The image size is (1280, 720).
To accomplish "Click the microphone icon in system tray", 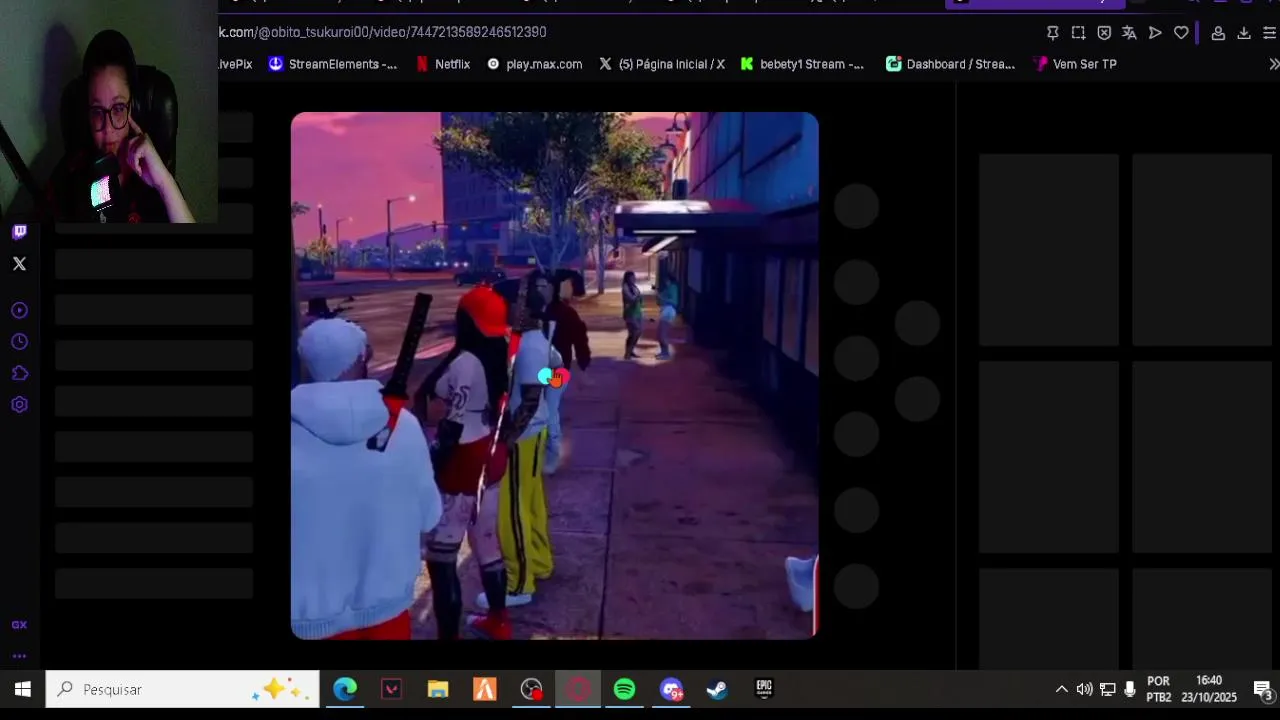I will point(1130,690).
